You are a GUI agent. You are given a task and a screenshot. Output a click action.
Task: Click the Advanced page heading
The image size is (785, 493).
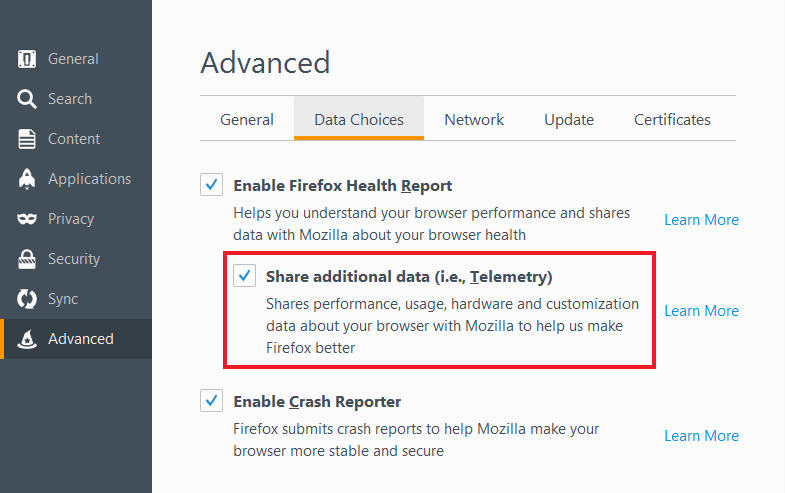click(x=265, y=63)
